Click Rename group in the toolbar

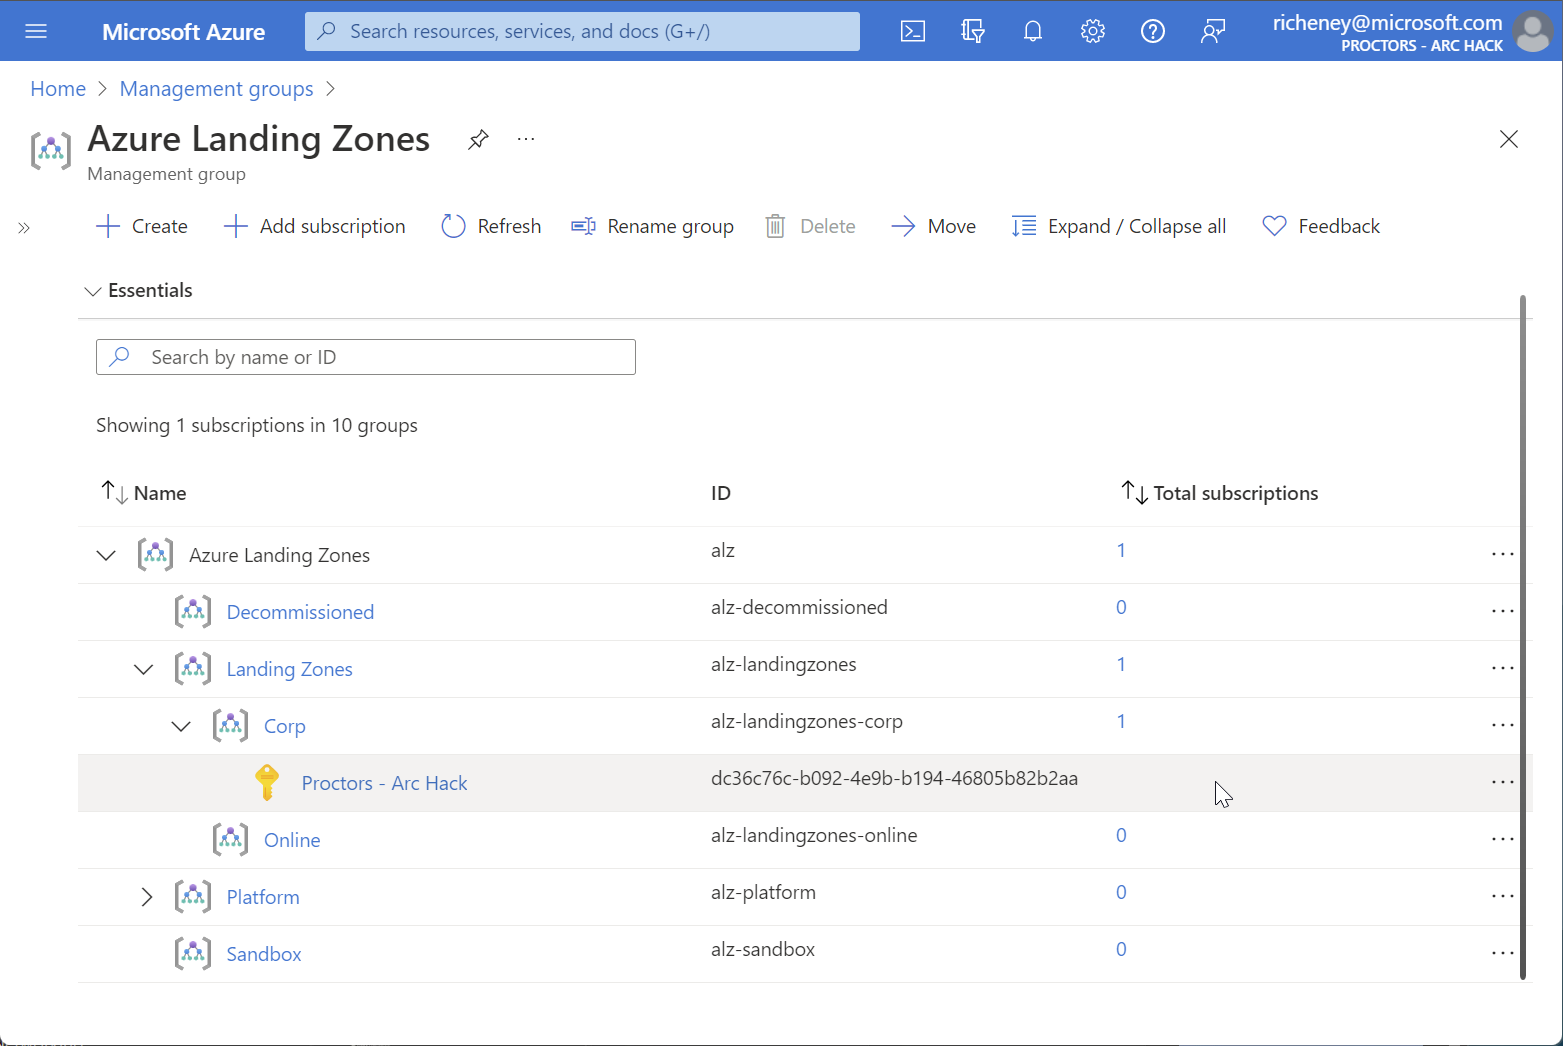(x=652, y=226)
